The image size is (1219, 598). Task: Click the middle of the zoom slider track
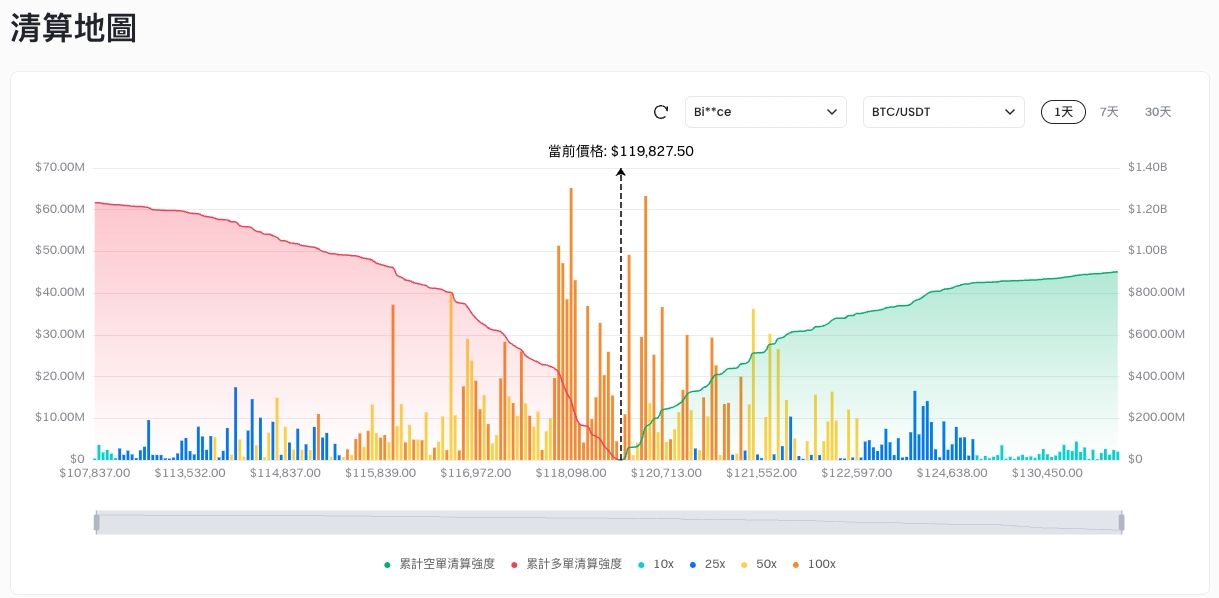click(608, 522)
